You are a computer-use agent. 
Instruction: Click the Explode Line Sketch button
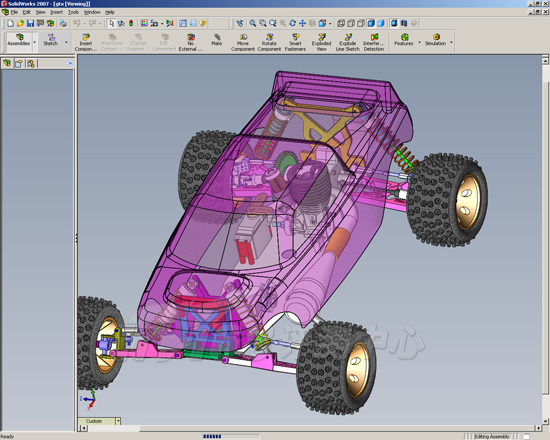(x=348, y=42)
